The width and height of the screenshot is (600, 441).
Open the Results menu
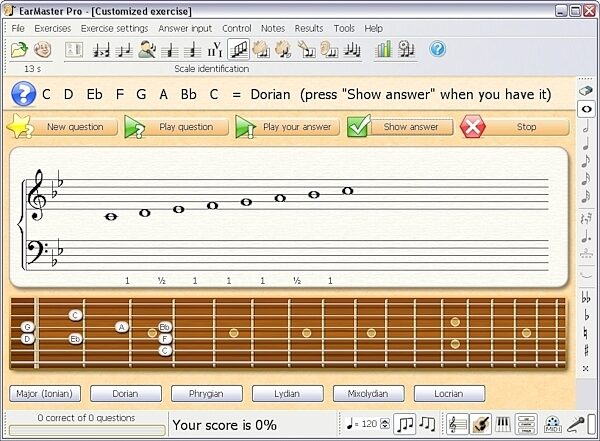pos(309,28)
